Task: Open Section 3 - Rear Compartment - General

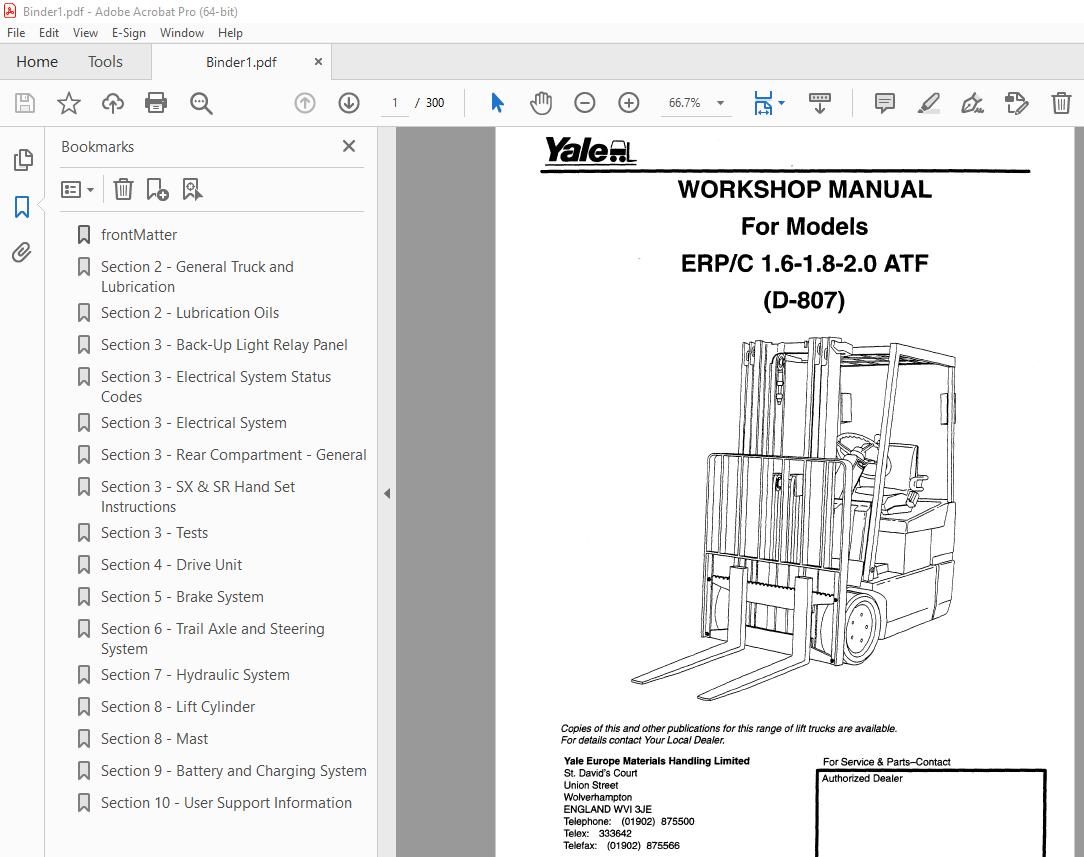Action: click(x=234, y=455)
